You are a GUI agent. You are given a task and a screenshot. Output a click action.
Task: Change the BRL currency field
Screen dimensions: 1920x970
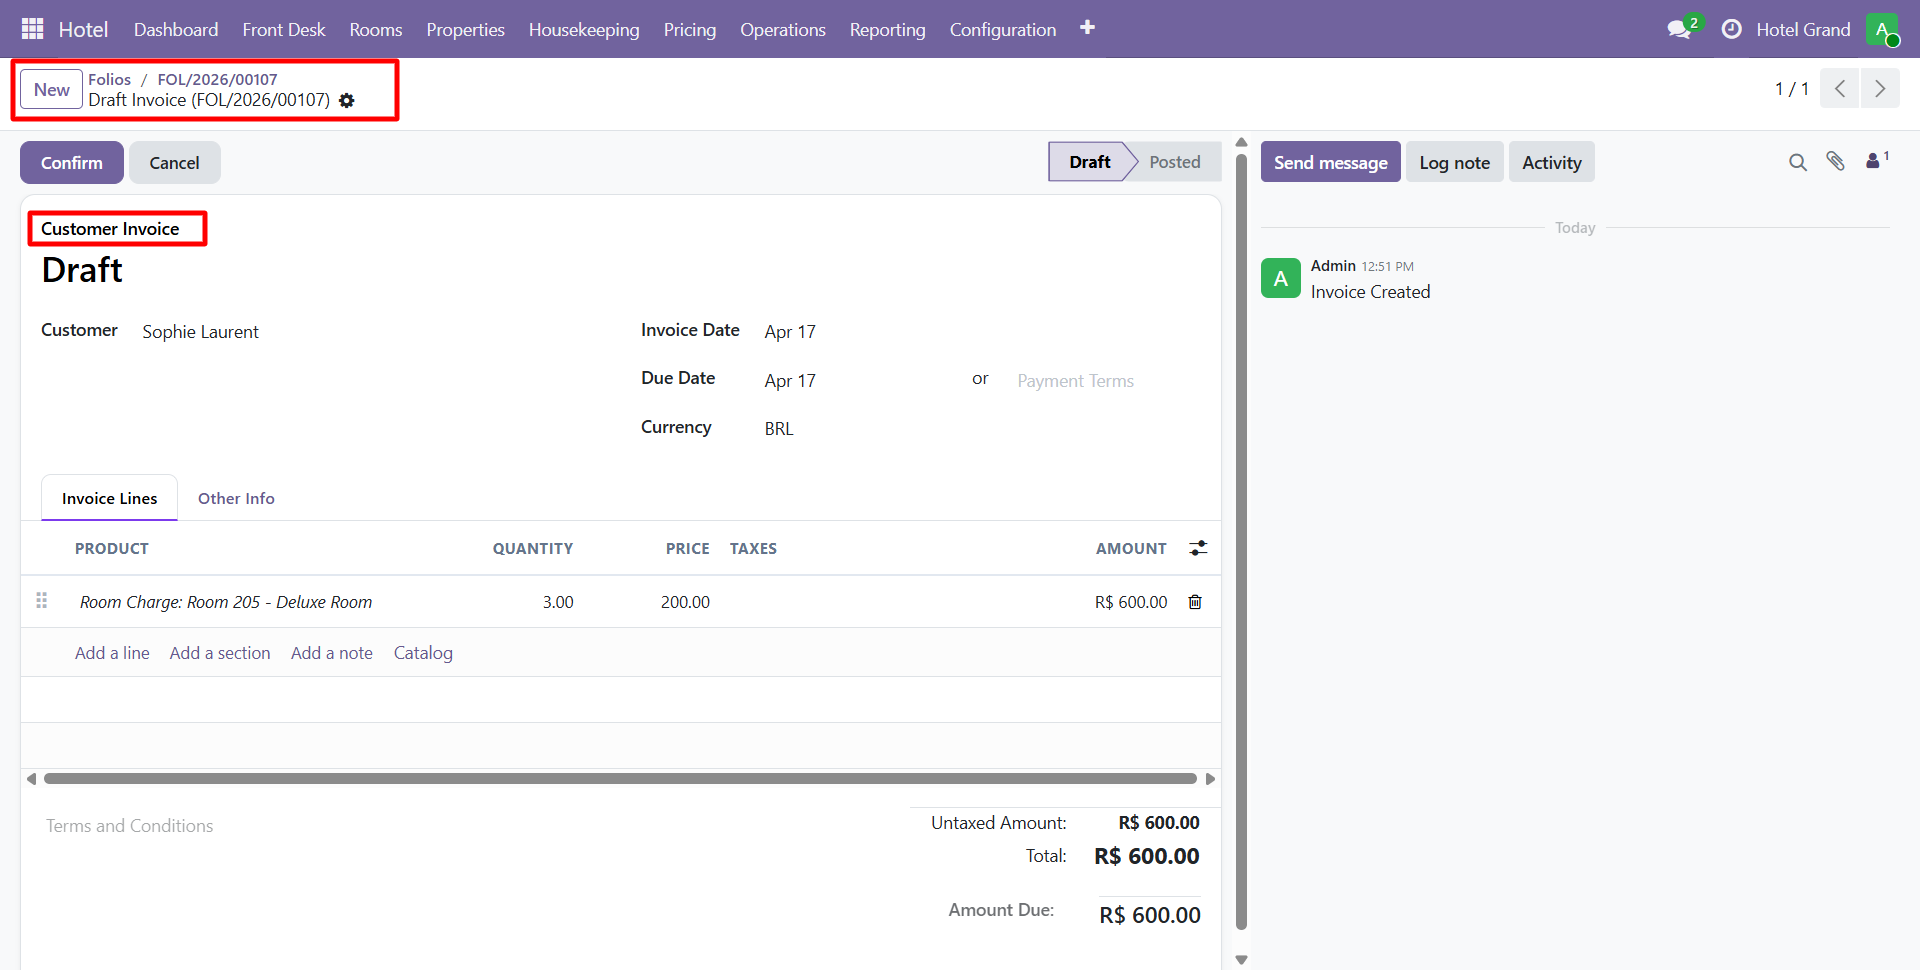[778, 428]
